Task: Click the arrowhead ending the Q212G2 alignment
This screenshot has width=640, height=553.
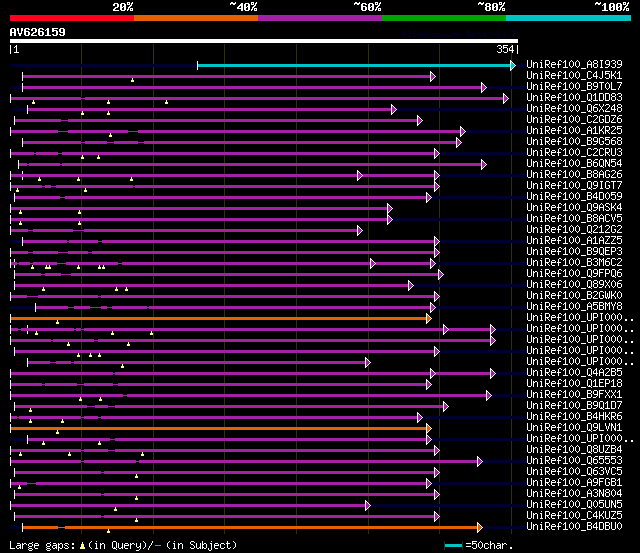Action: click(360, 231)
